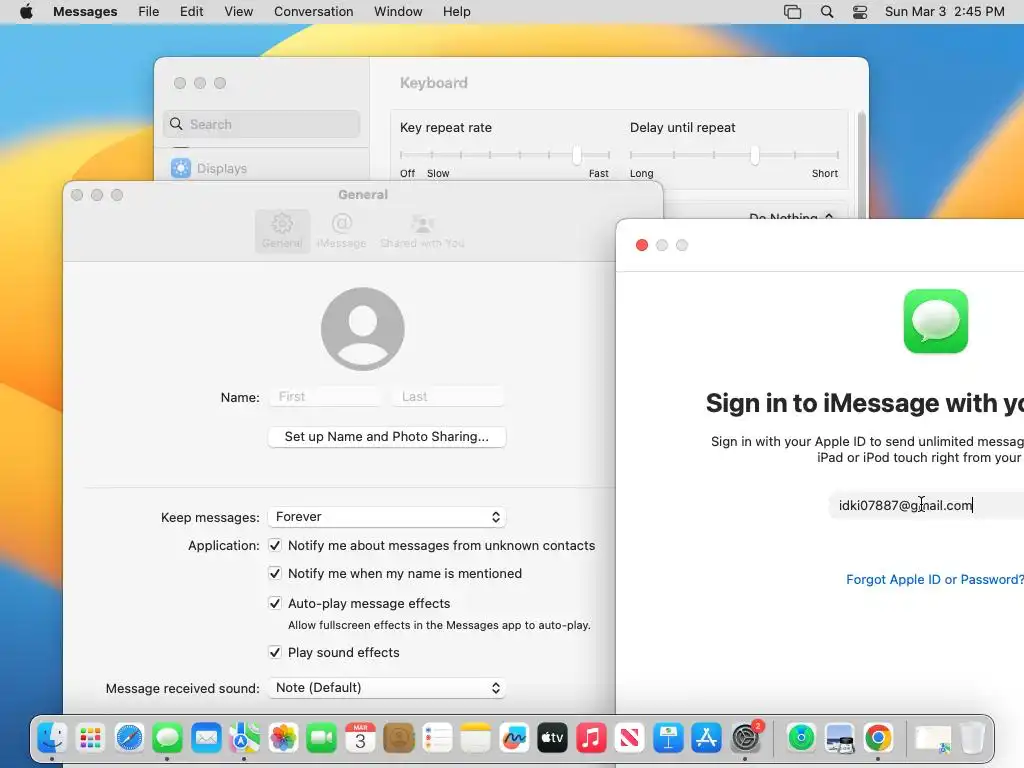The height and width of the screenshot is (768, 1024).
Task: Open News from the dock
Action: [630, 738]
